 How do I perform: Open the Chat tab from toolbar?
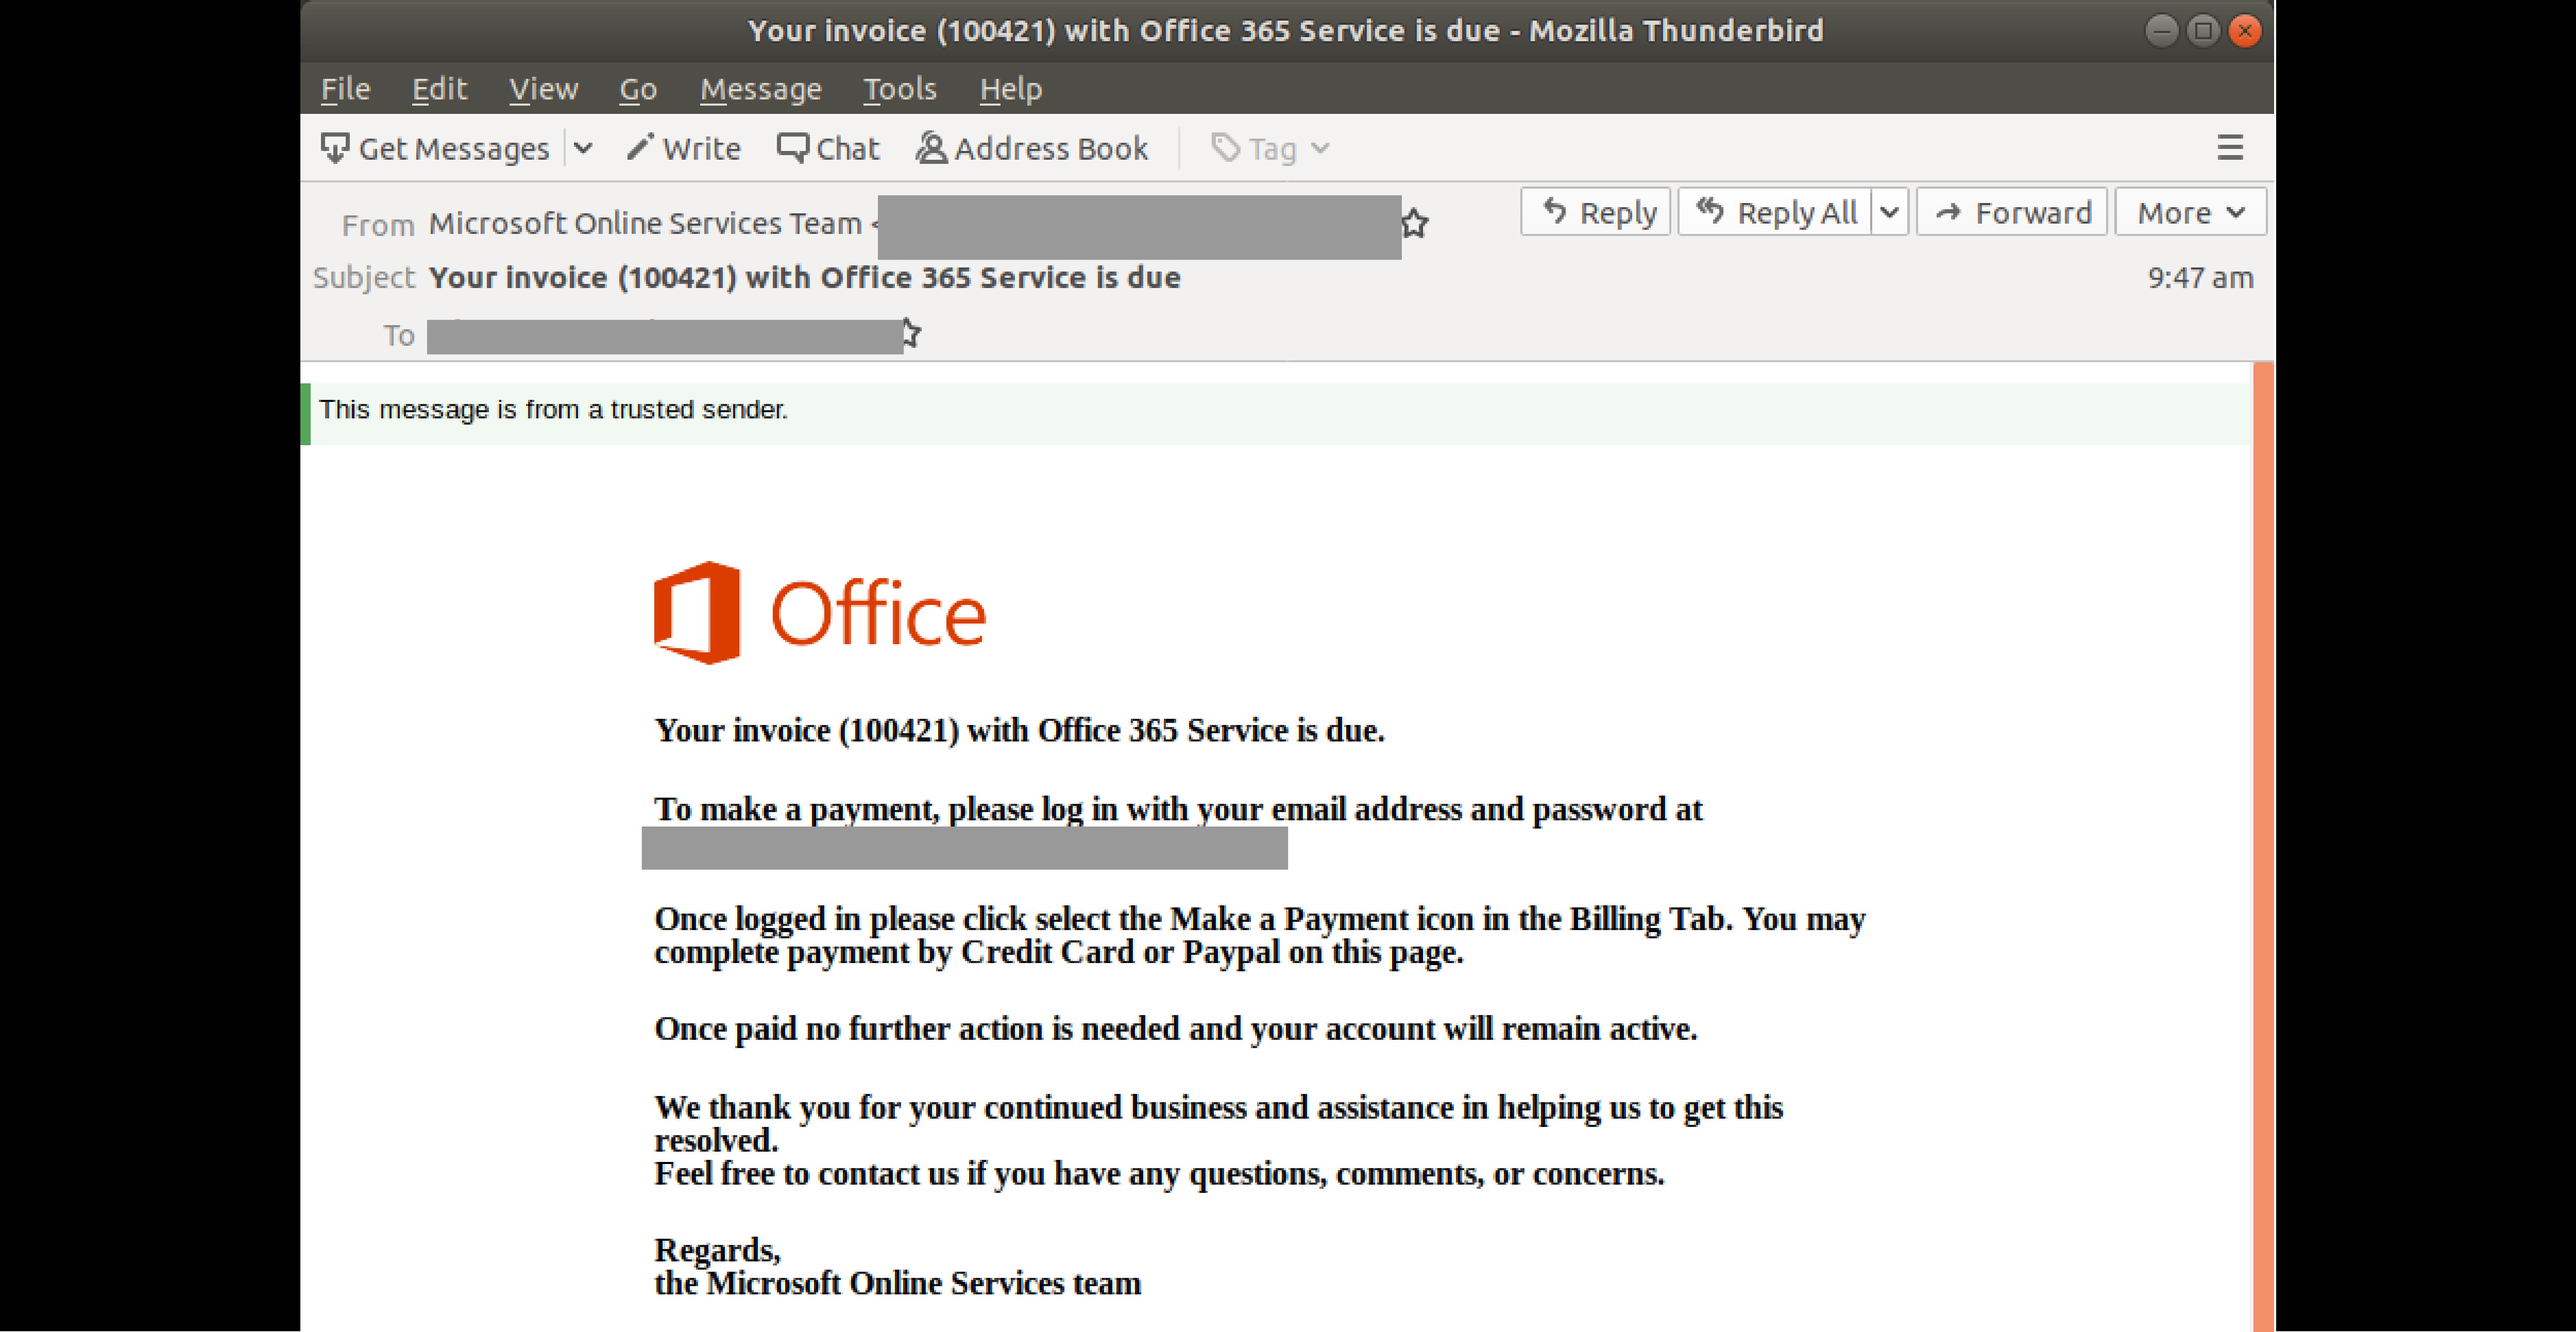[x=828, y=148]
